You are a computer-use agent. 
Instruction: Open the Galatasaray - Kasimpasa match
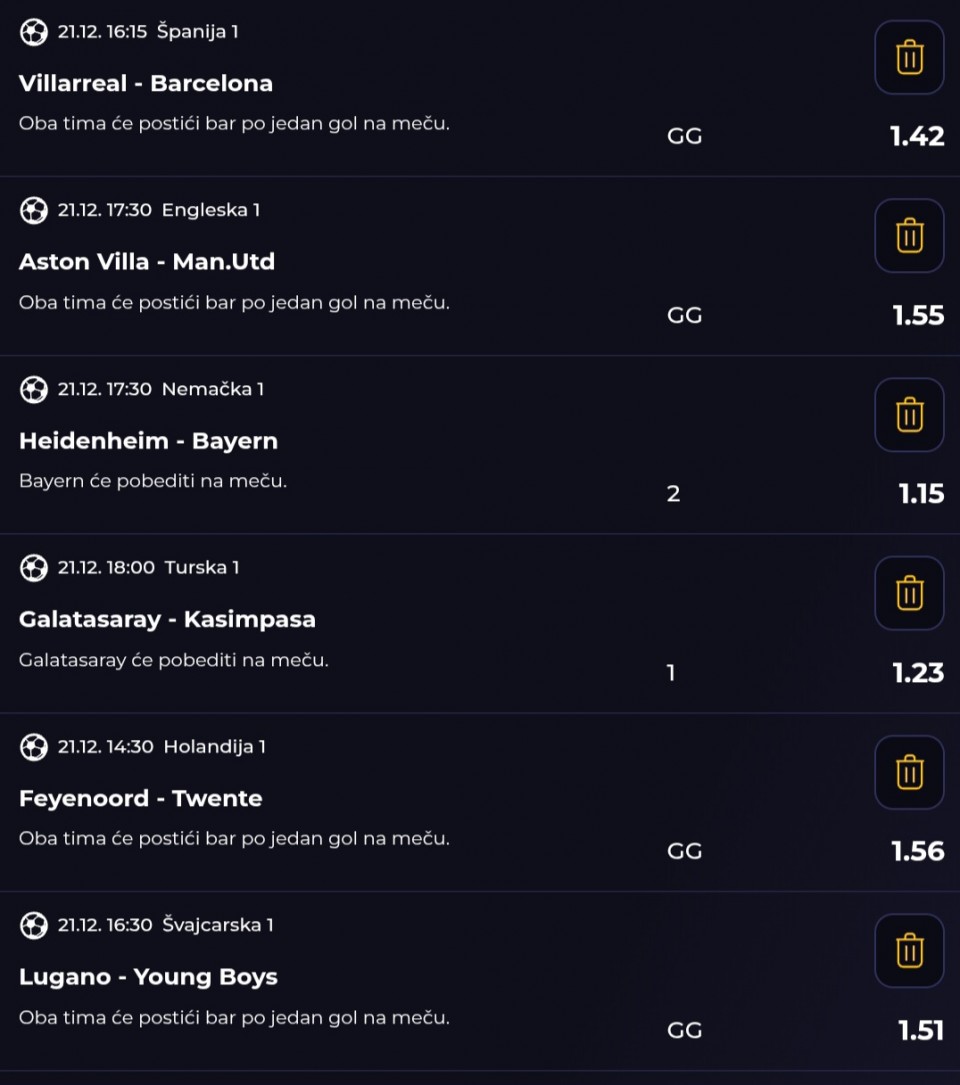167,620
